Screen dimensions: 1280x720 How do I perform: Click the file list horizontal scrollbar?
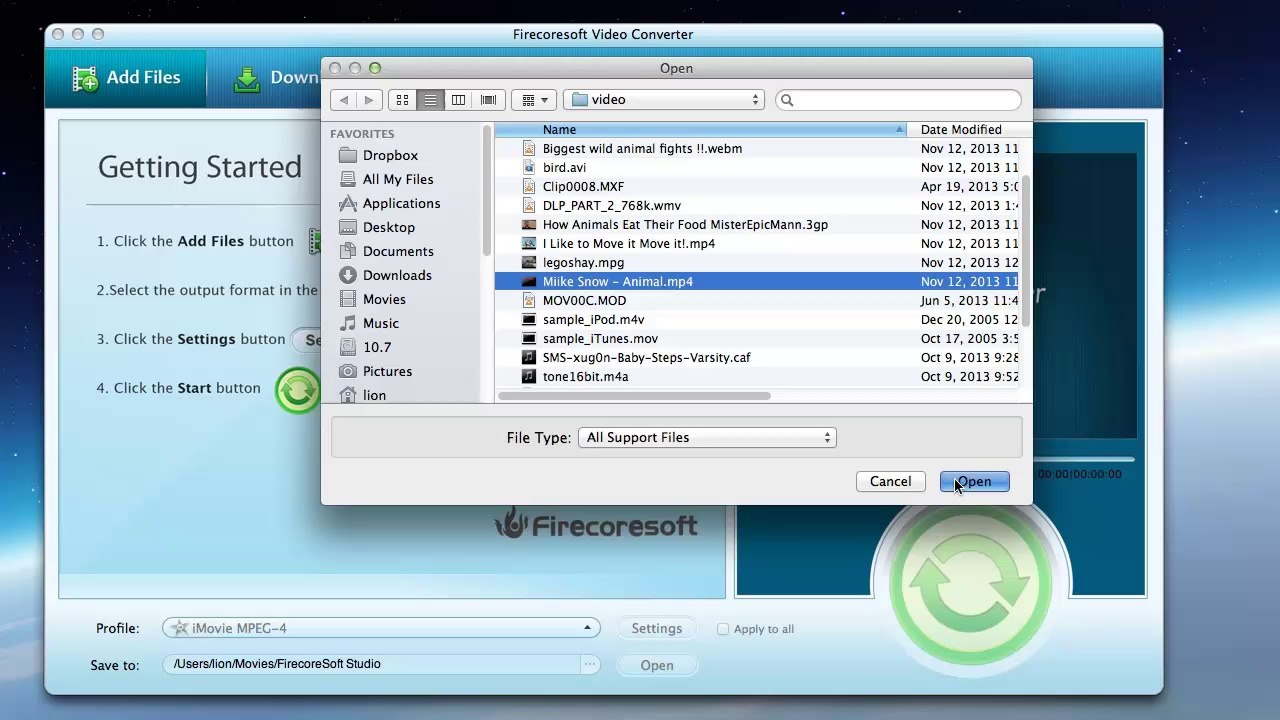[x=634, y=396]
